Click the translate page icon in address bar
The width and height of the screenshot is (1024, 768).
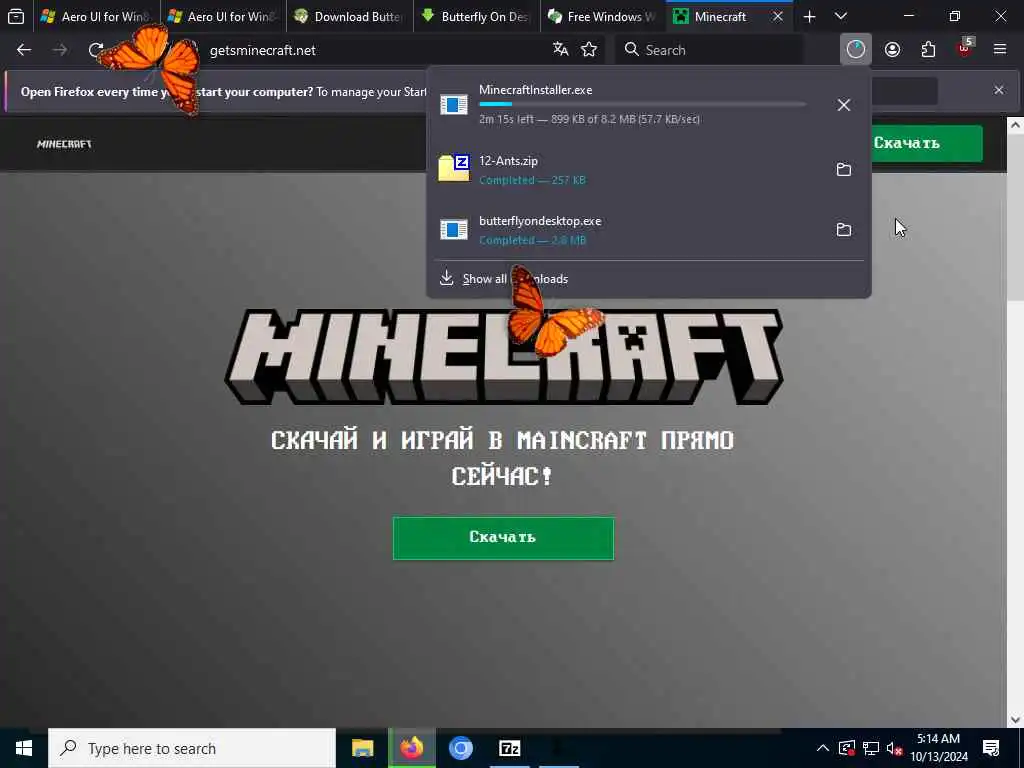coord(560,49)
